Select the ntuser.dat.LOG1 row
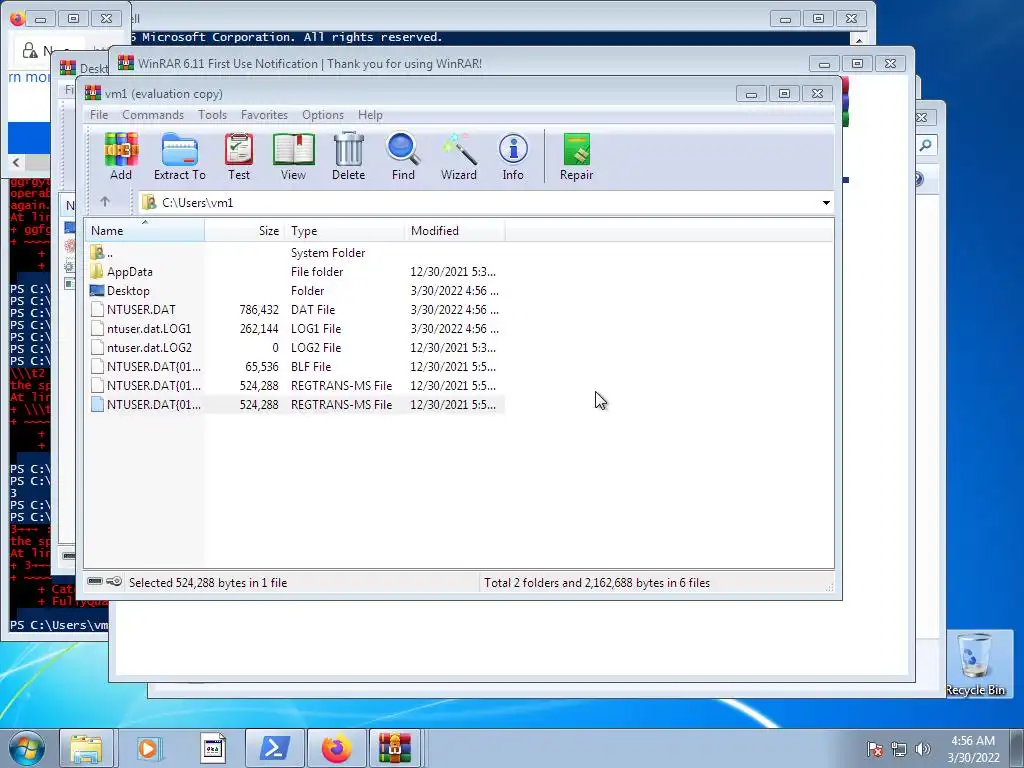The height and width of the screenshot is (768, 1024). tap(295, 328)
